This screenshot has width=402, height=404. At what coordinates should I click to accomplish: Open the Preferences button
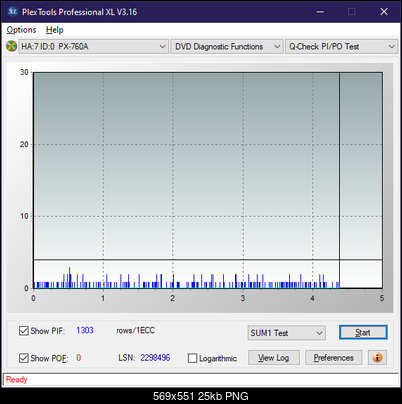click(x=333, y=358)
